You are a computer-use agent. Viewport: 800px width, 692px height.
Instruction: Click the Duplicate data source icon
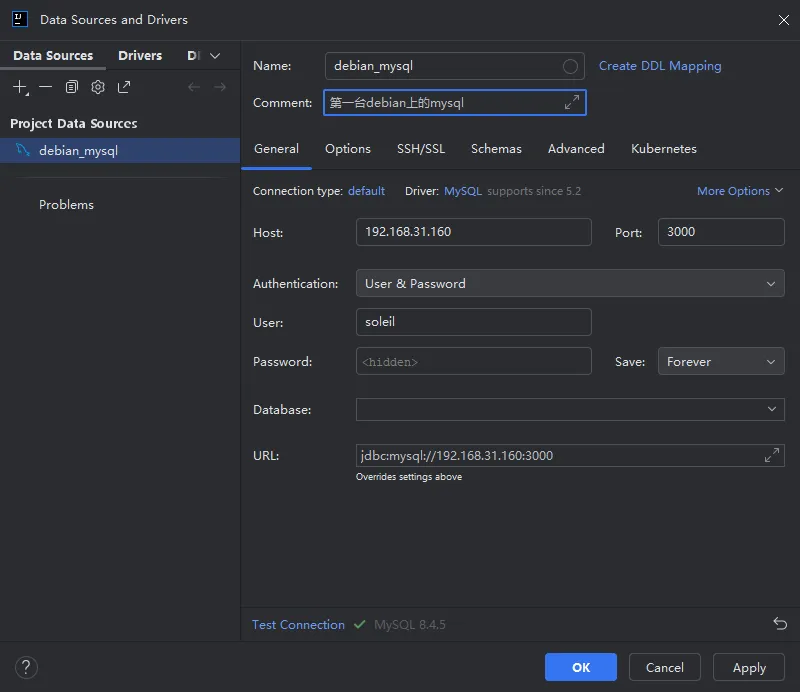[x=72, y=87]
